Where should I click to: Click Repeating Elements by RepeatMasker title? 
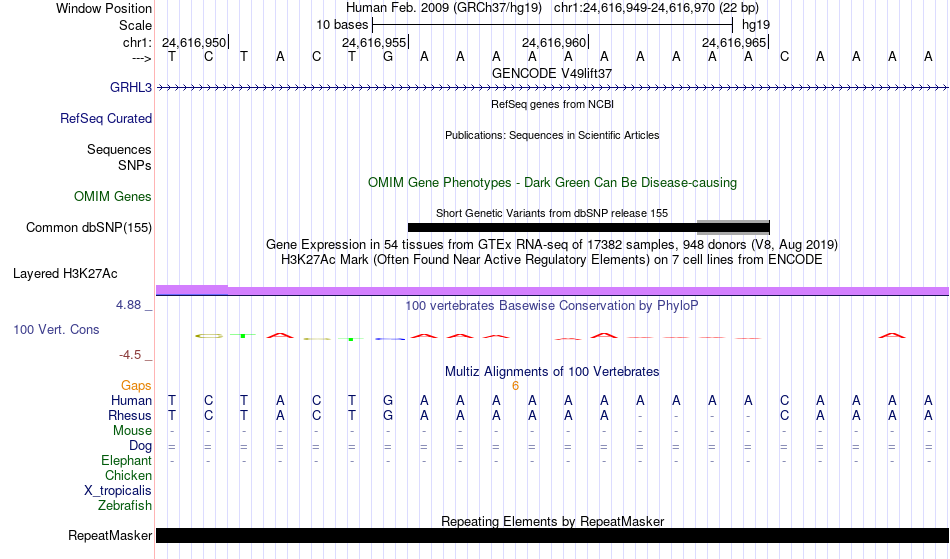(x=553, y=521)
